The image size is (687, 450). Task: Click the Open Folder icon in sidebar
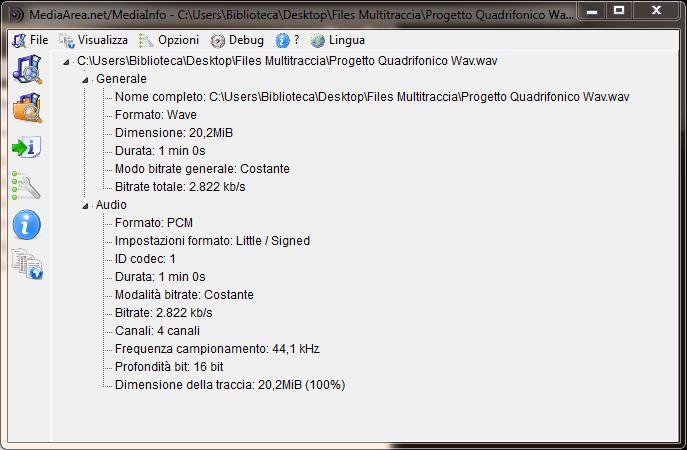click(x=27, y=107)
